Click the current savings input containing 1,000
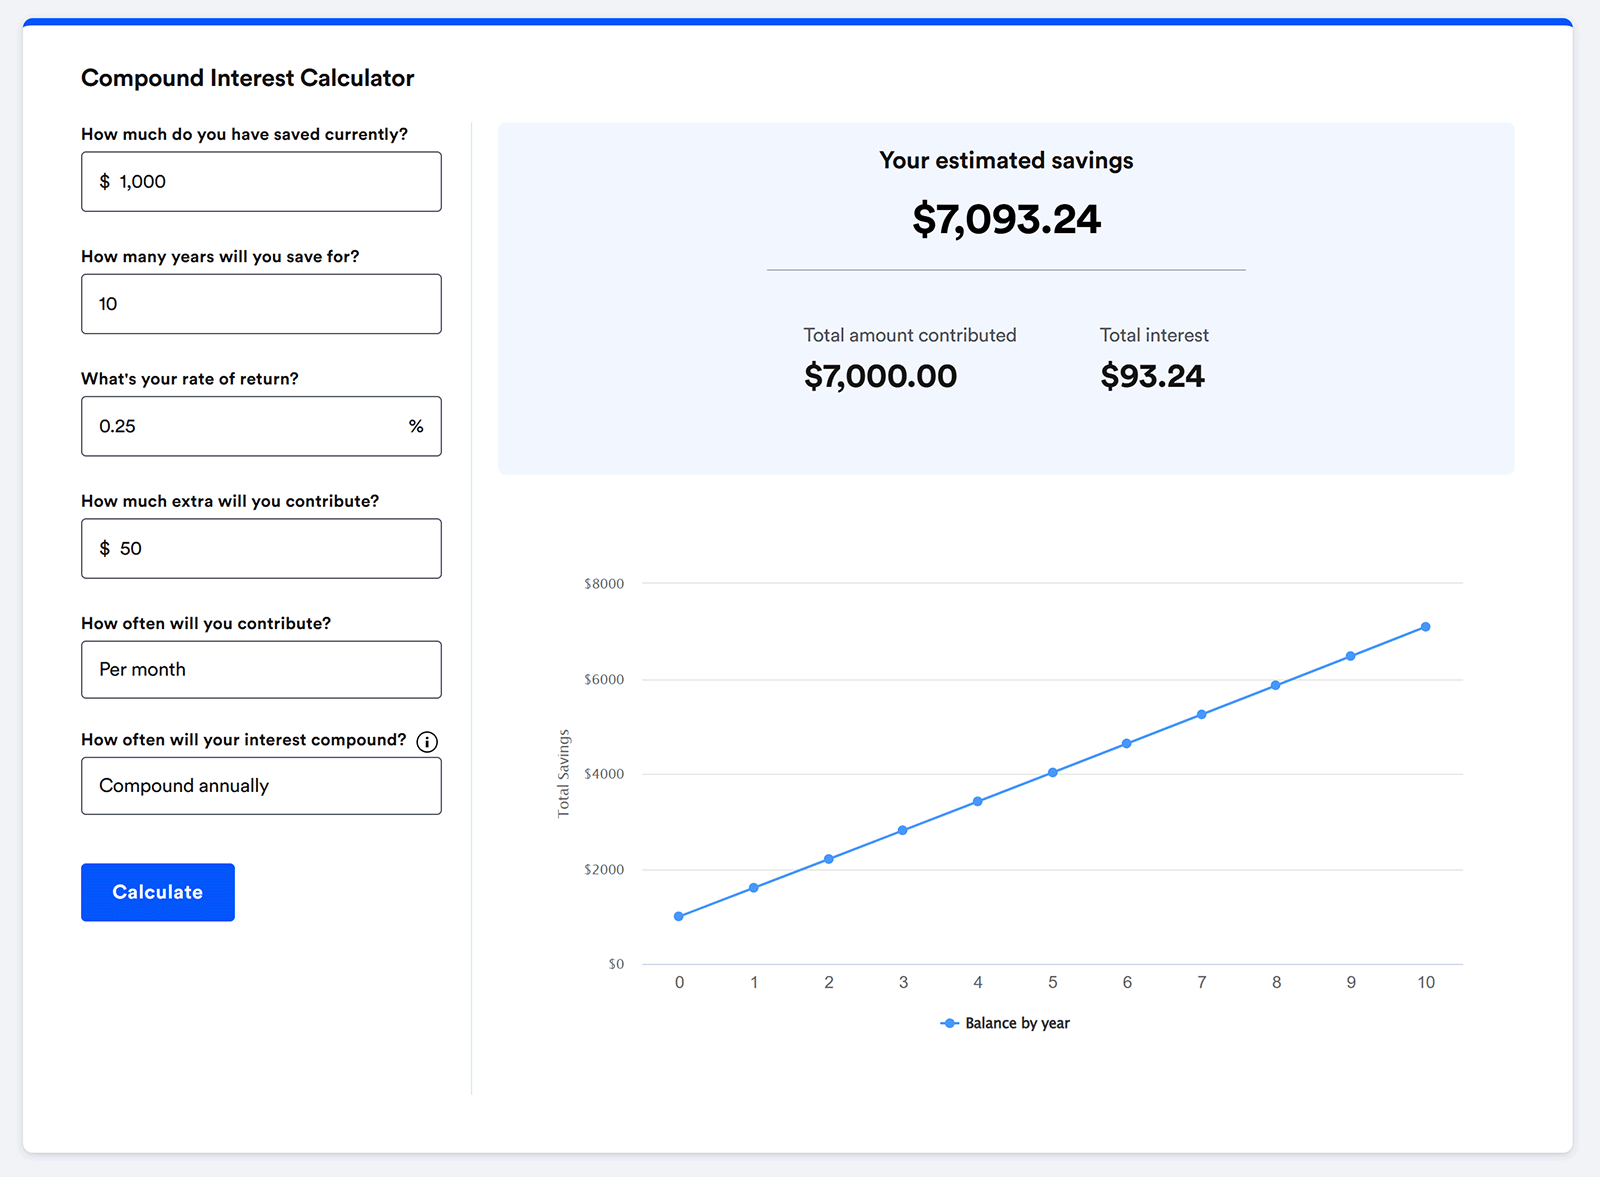This screenshot has width=1600, height=1177. pos(261,181)
